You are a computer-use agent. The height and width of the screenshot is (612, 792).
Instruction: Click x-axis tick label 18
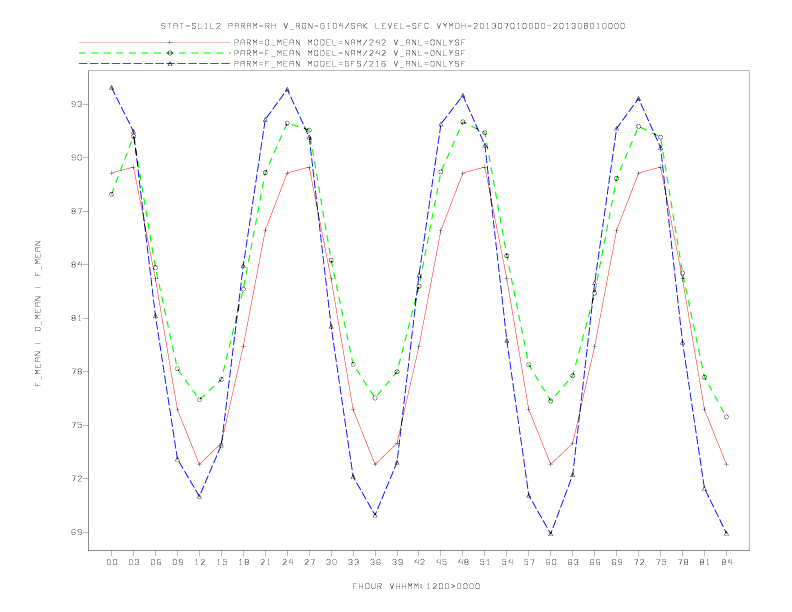[x=243, y=562]
